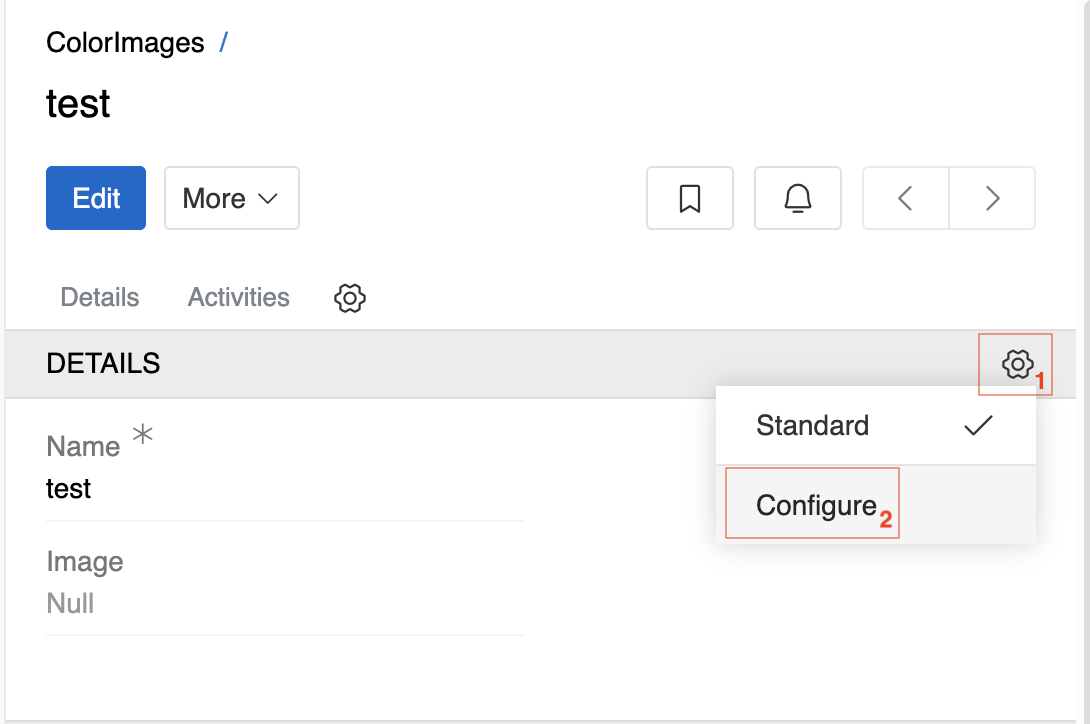Click the blue Edit button
The height and width of the screenshot is (724, 1090).
96,198
